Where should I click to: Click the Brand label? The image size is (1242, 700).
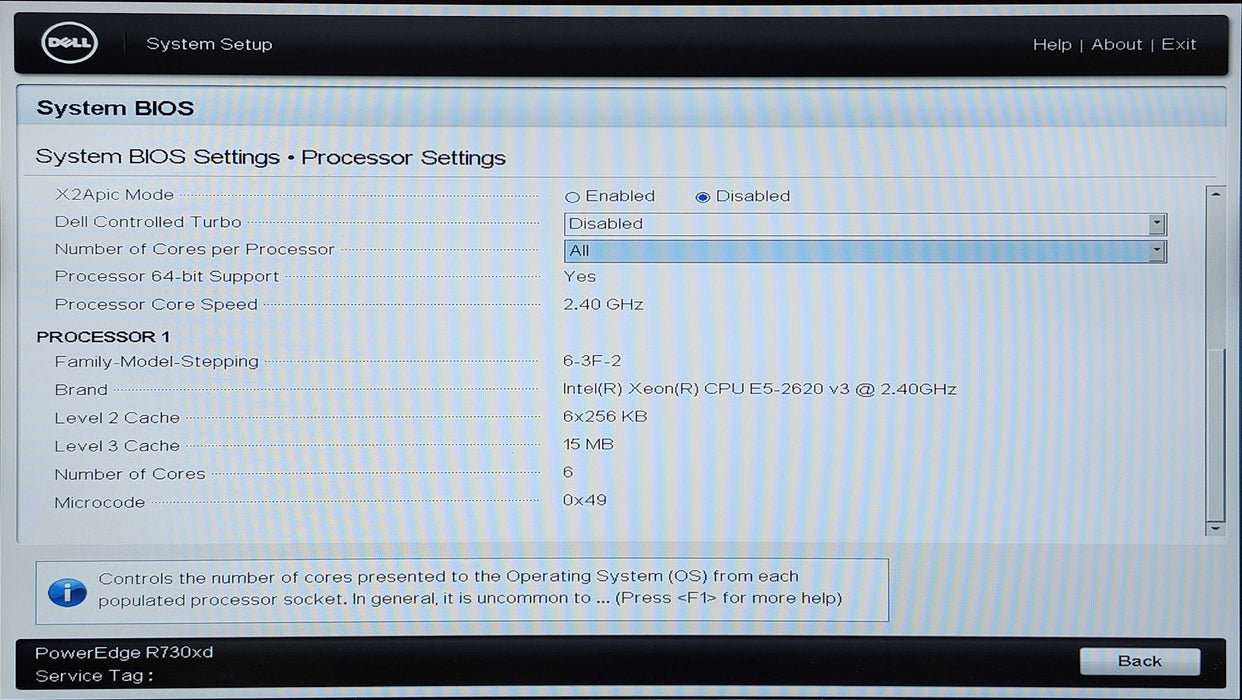tap(81, 389)
